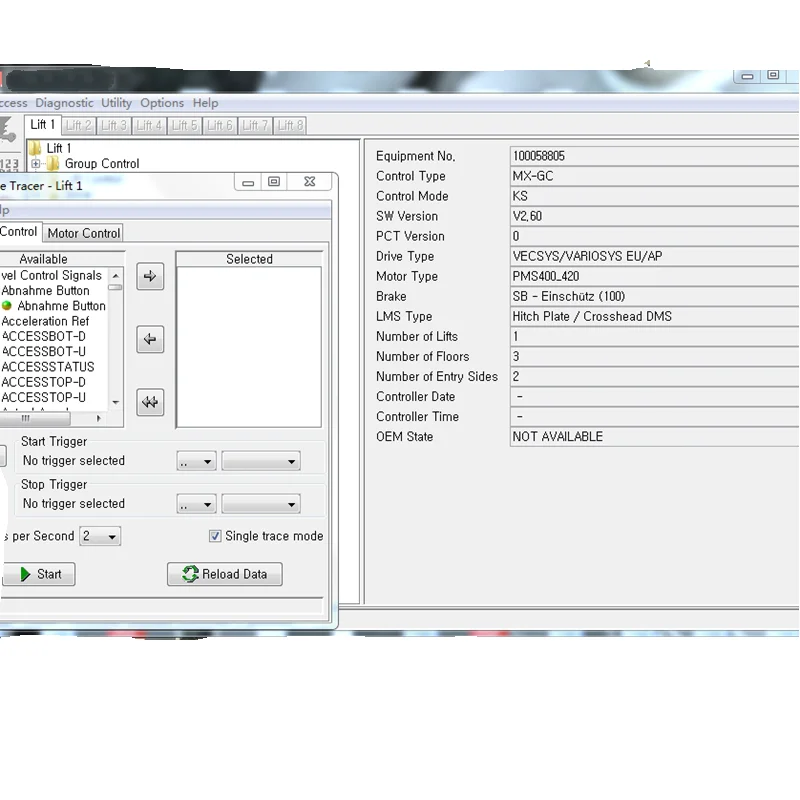Open the samples per Second dropdown
Screen dimensions: 800x800
100,536
